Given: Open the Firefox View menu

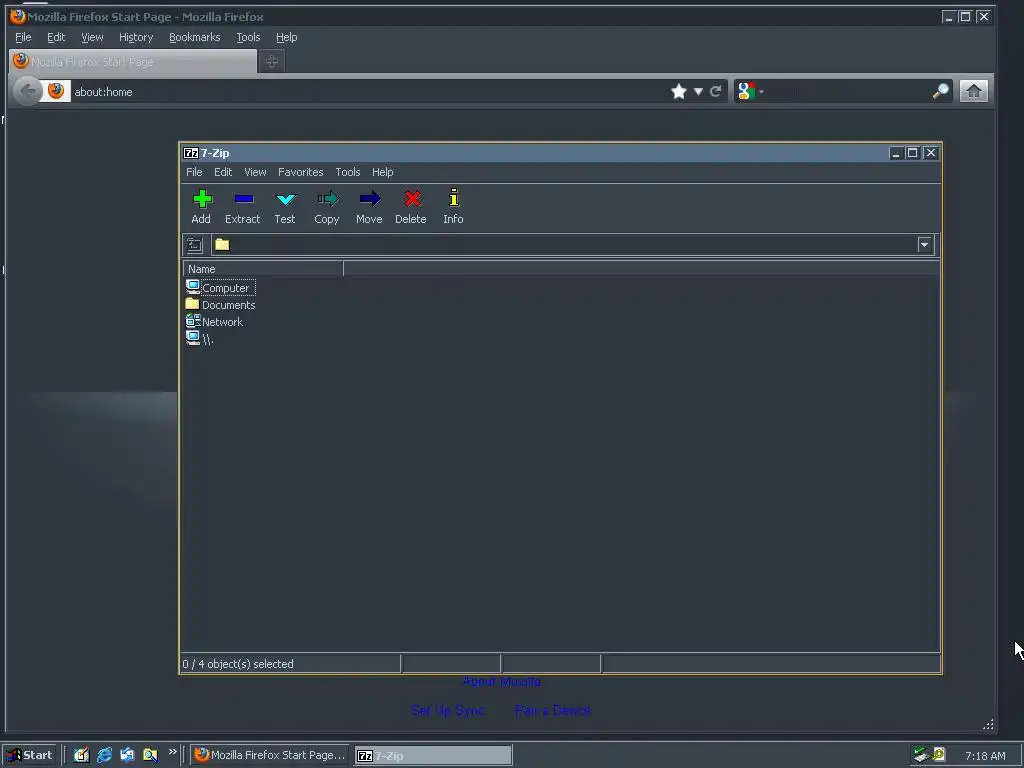Looking at the screenshot, I should coord(92,37).
